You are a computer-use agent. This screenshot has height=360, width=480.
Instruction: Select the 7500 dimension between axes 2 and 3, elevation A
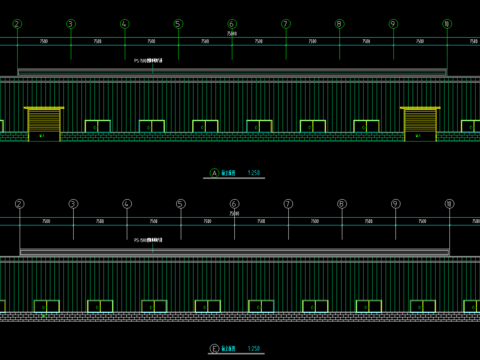click(44, 41)
